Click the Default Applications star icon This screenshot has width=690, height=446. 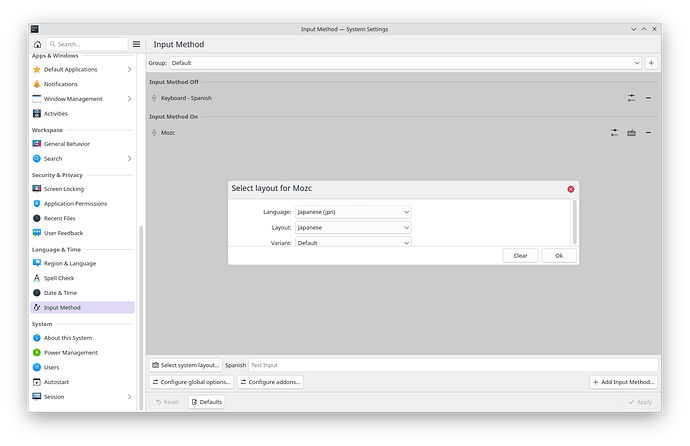click(x=37, y=69)
